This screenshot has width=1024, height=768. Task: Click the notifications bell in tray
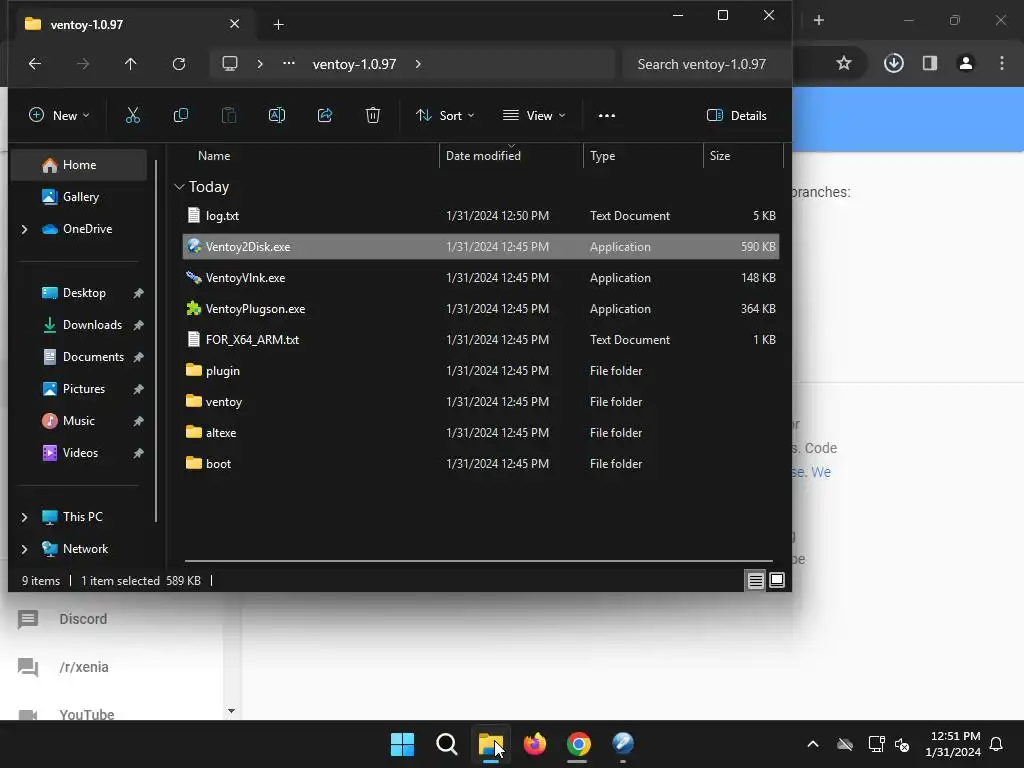click(997, 744)
